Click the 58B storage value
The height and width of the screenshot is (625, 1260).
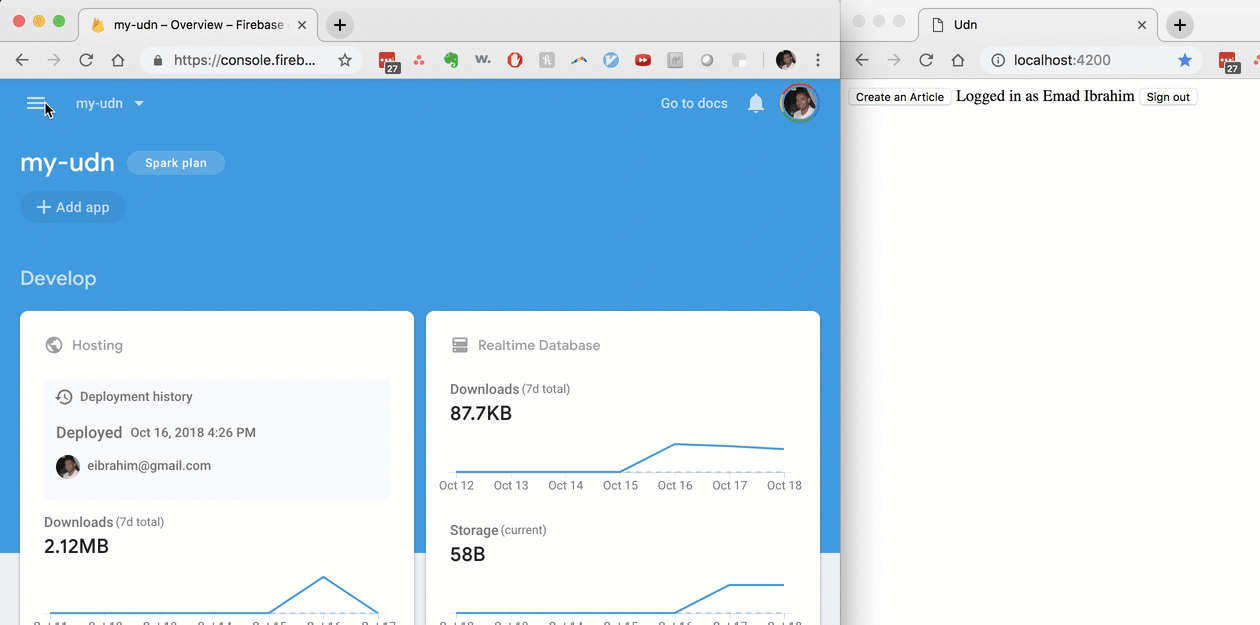point(467,554)
